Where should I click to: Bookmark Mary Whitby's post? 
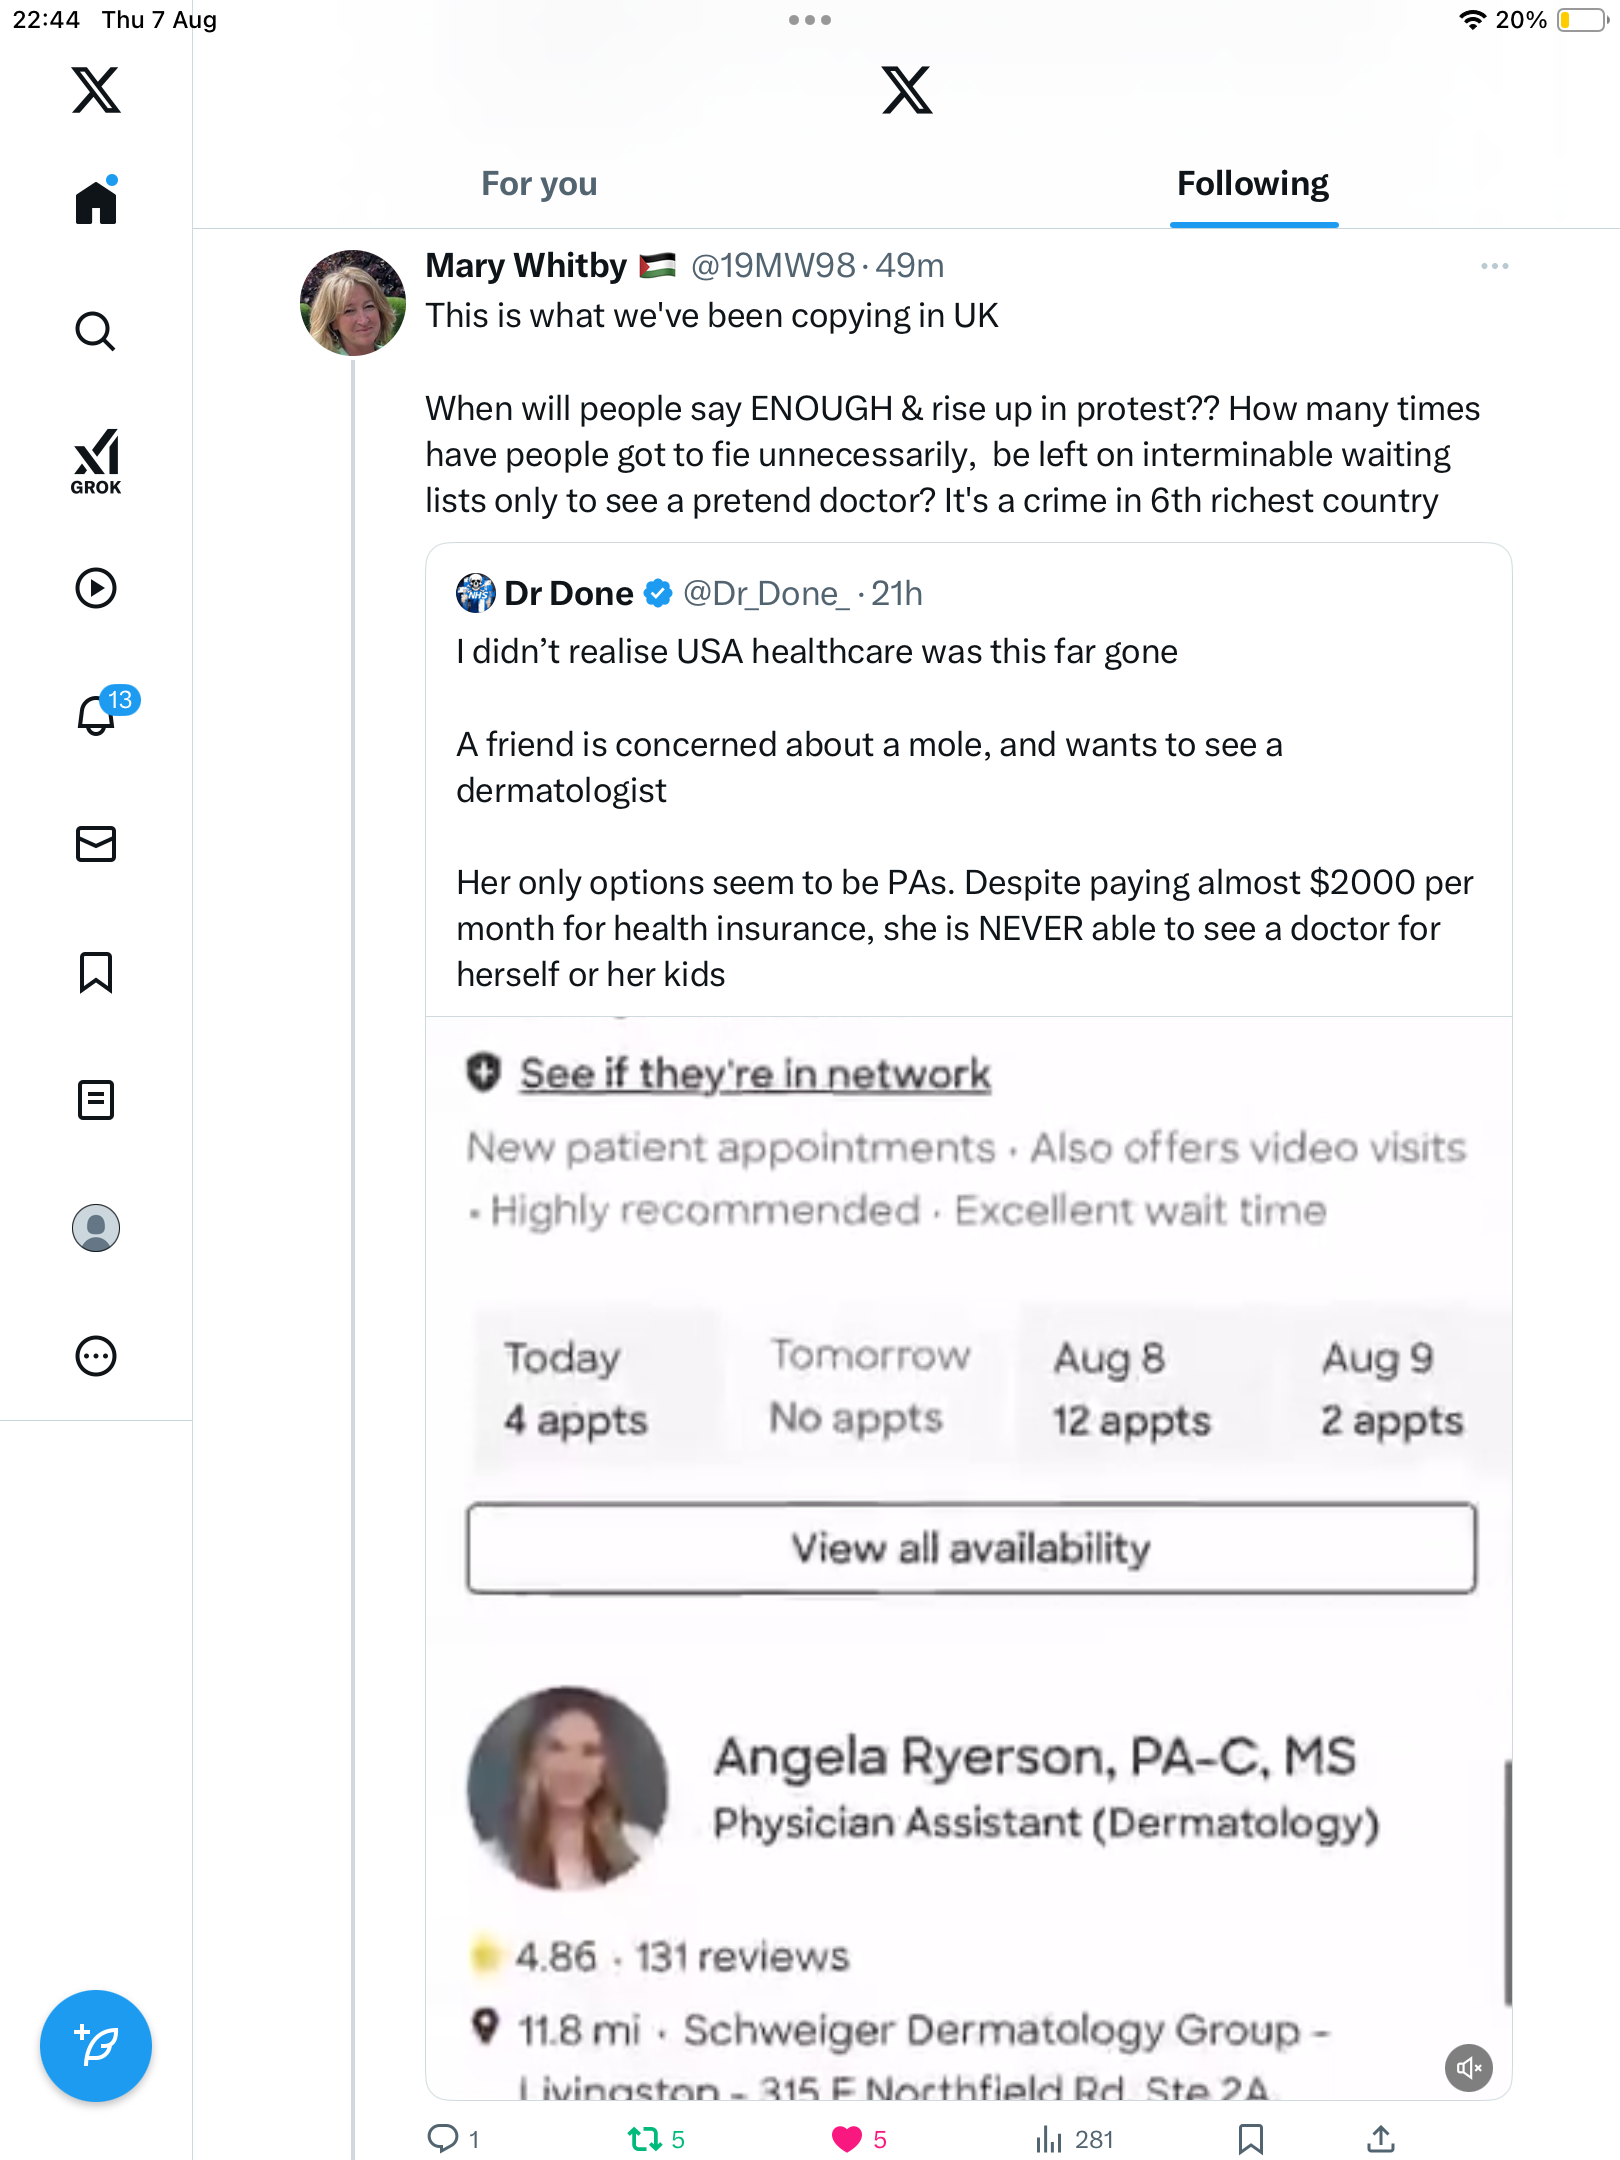pyautogui.click(x=1250, y=2139)
